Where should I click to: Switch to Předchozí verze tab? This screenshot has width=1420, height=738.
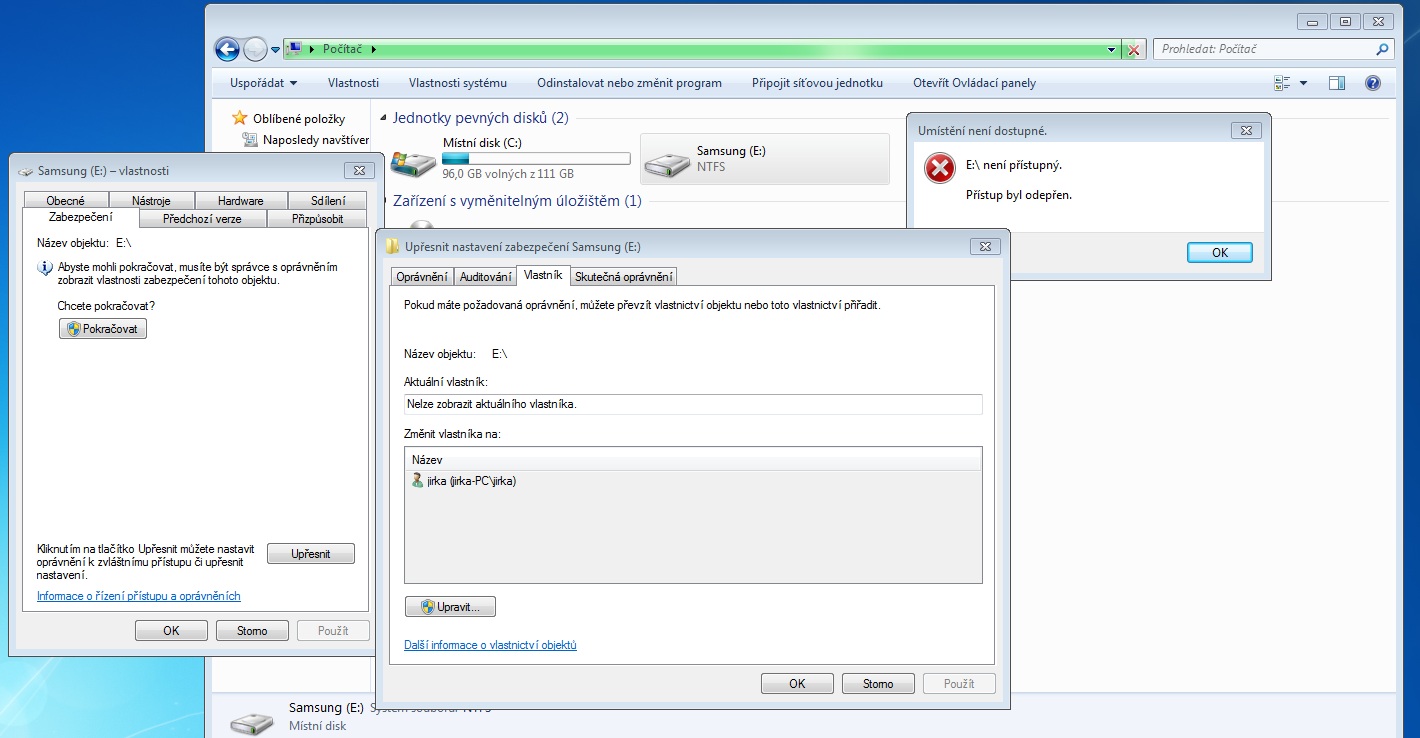coord(202,219)
